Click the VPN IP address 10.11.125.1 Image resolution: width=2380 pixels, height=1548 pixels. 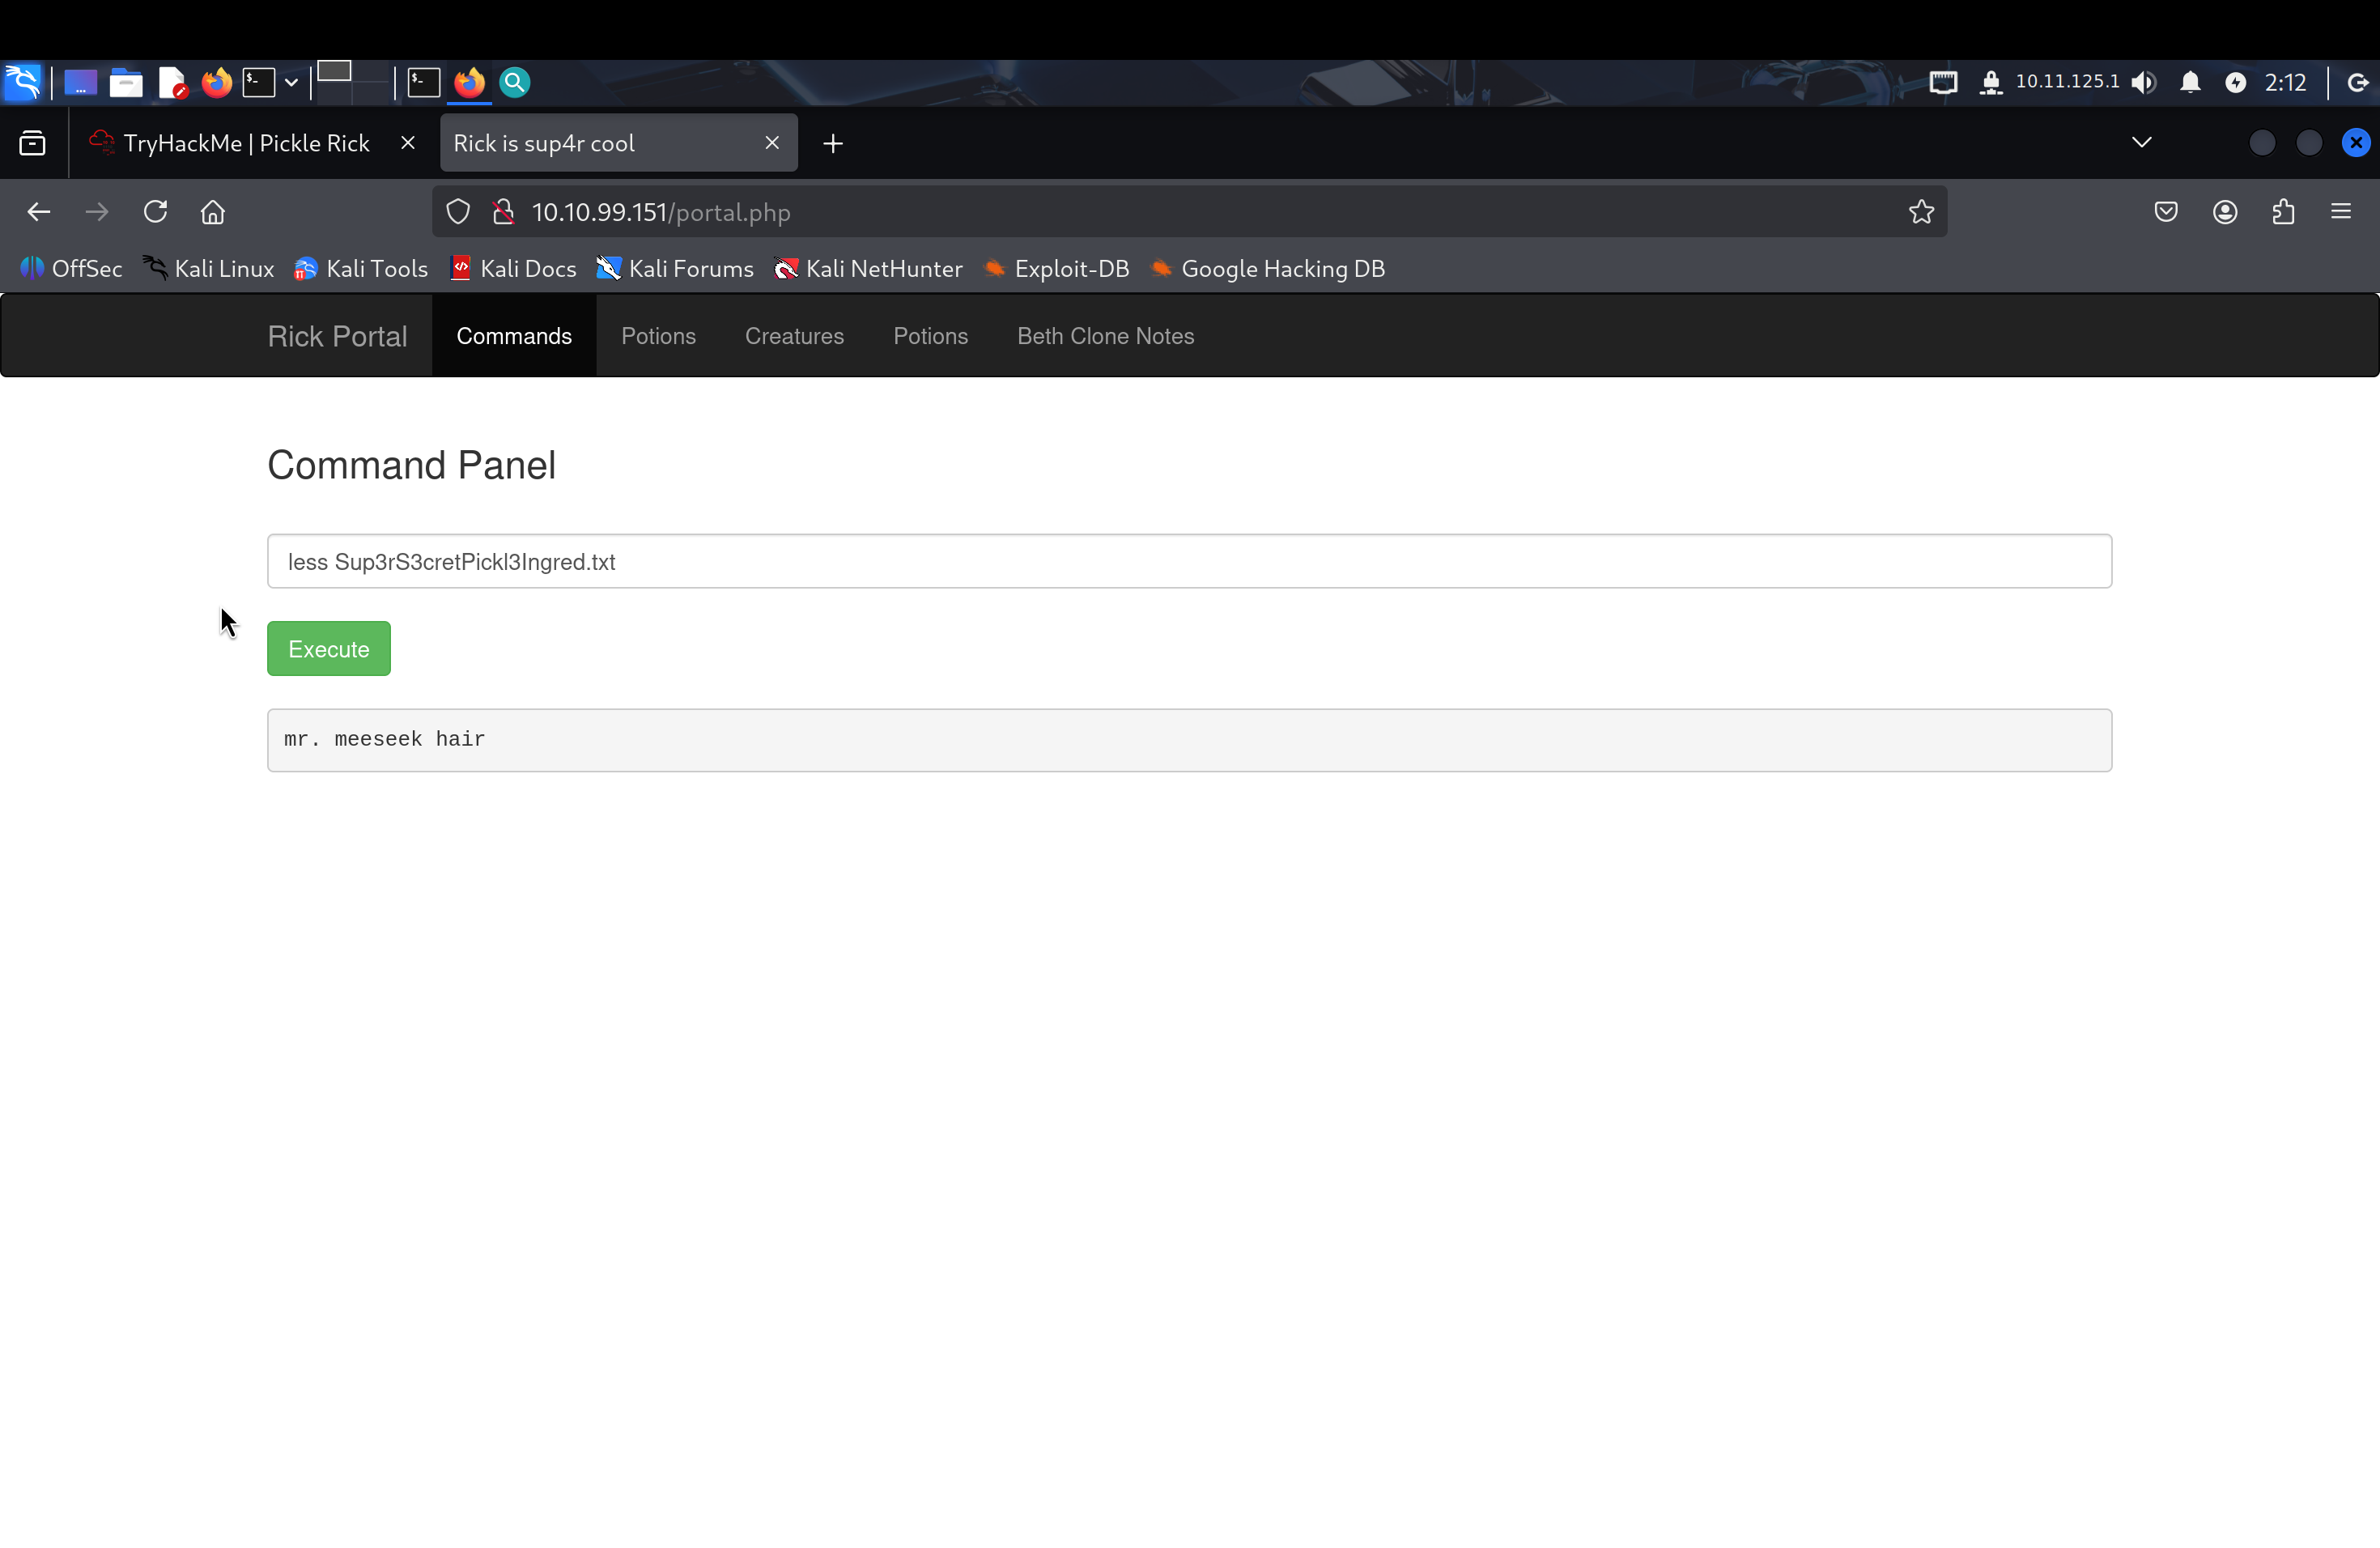pos(2067,81)
